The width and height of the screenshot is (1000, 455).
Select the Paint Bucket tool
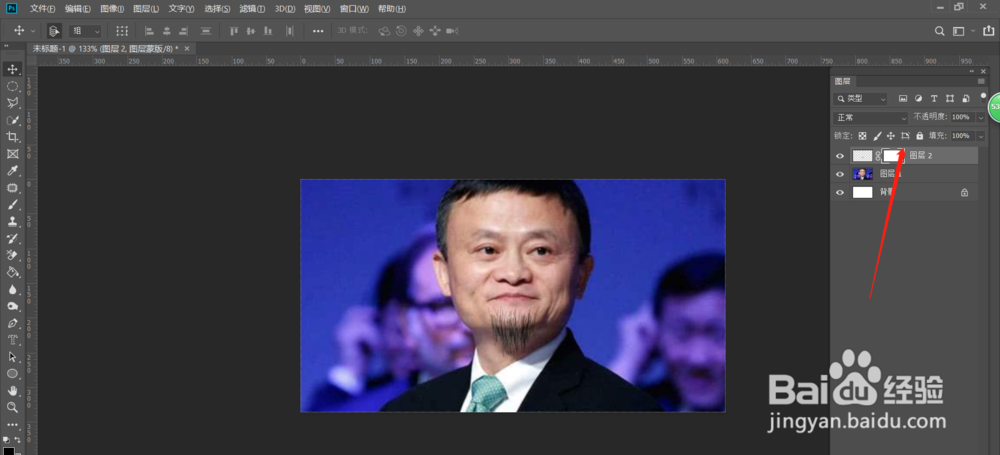click(x=12, y=272)
